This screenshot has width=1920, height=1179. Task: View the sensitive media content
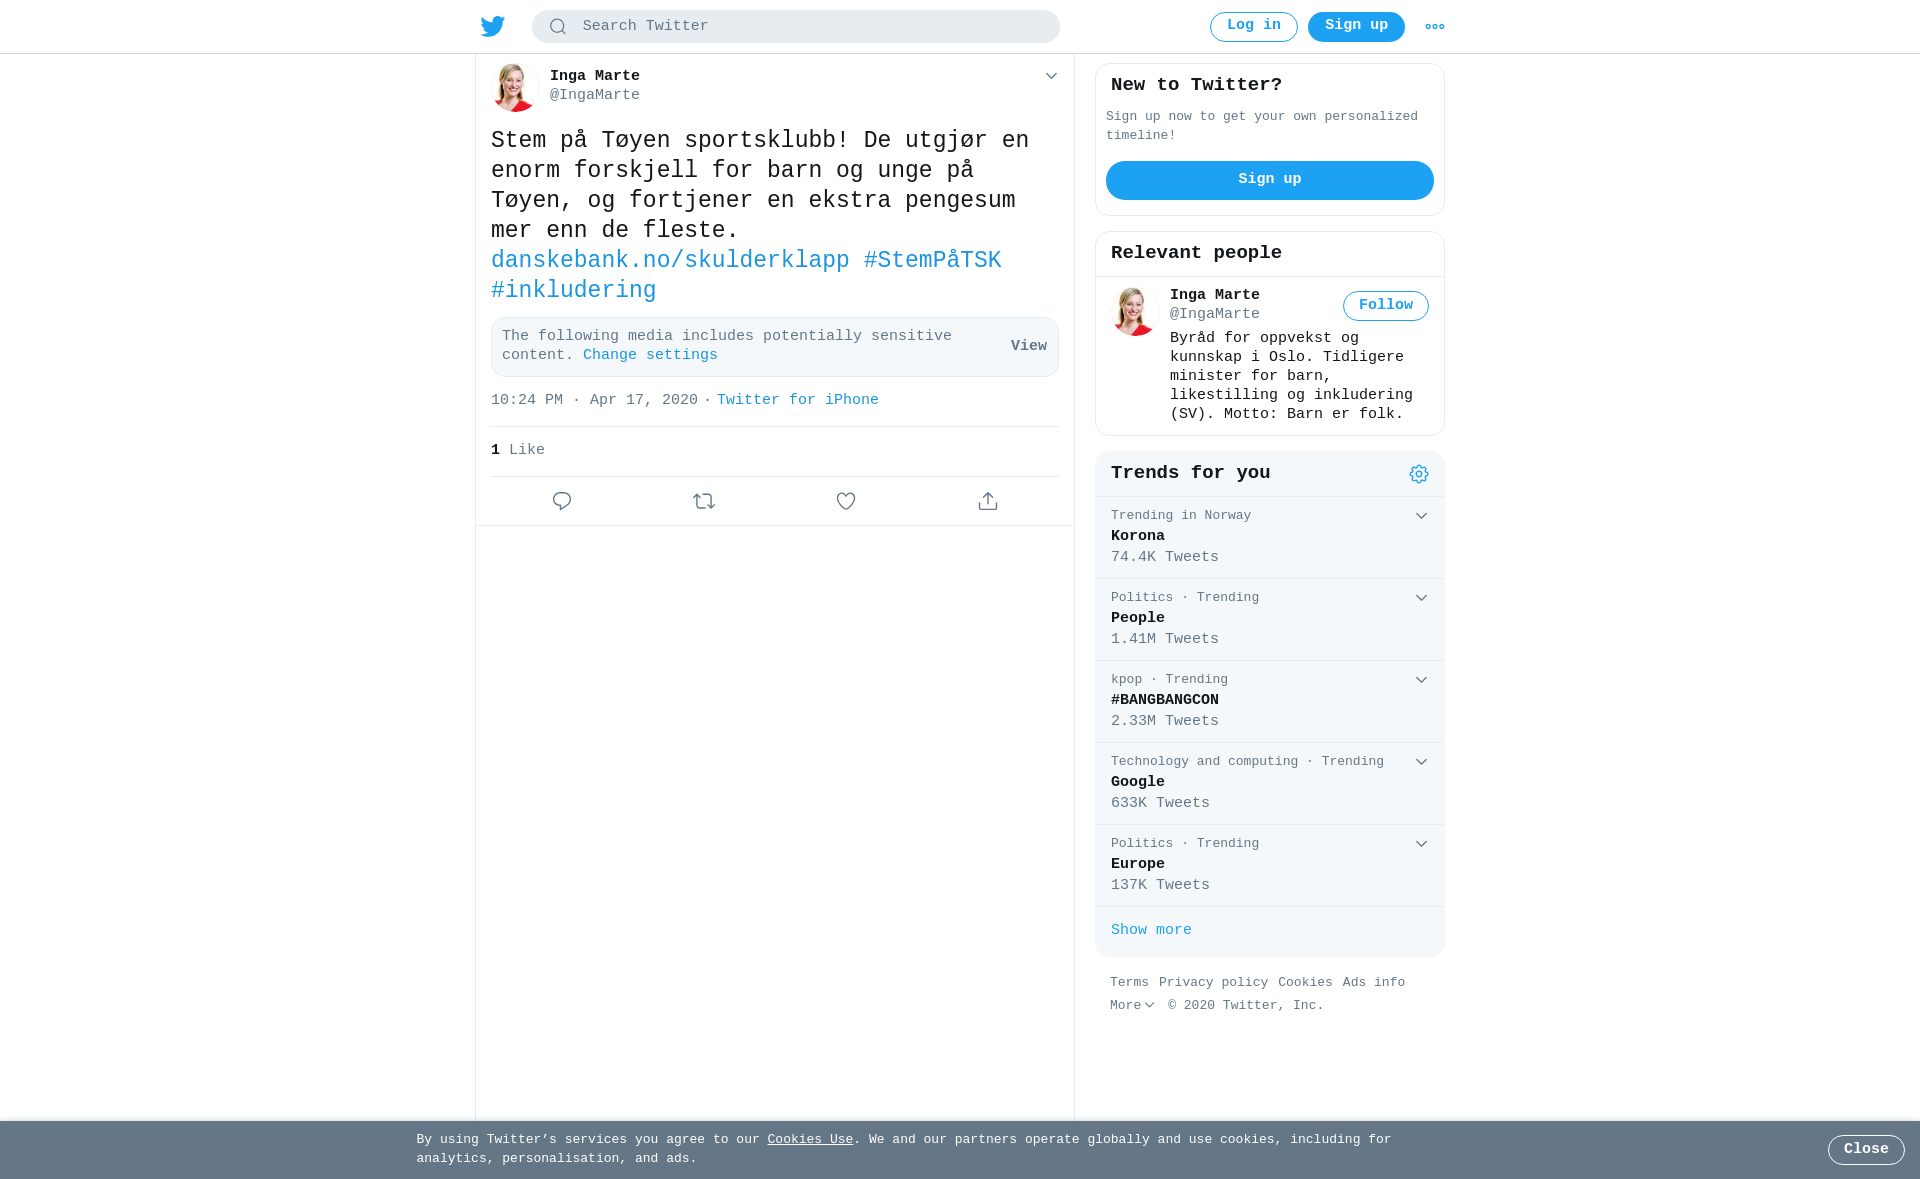tap(1029, 346)
